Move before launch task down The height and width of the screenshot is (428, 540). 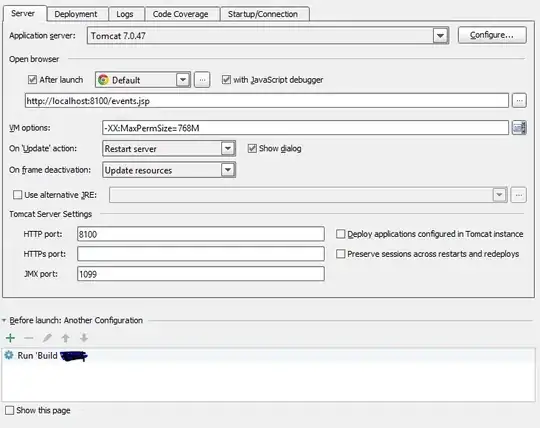coord(84,338)
